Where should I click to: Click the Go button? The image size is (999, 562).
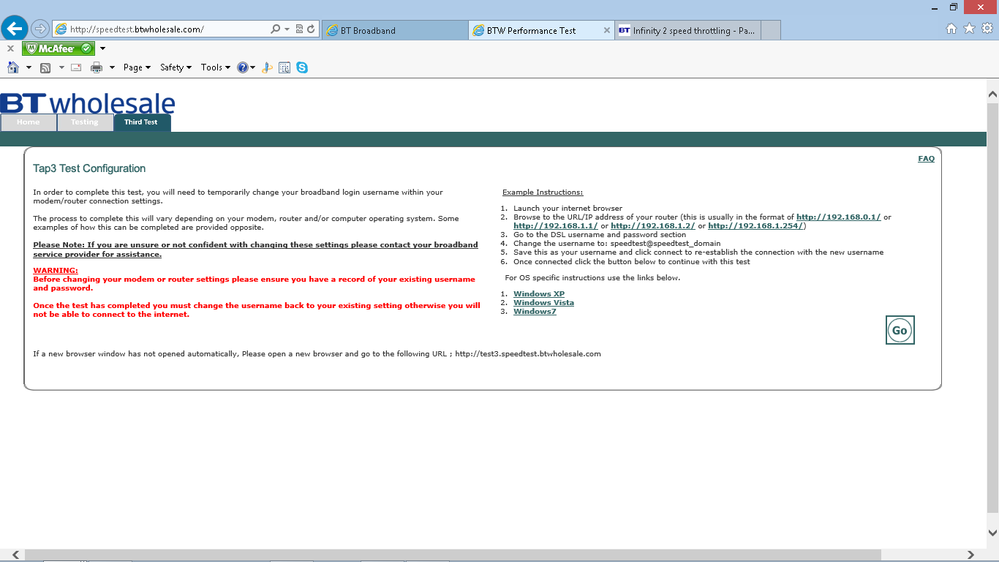pyautogui.click(x=900, y=330)
